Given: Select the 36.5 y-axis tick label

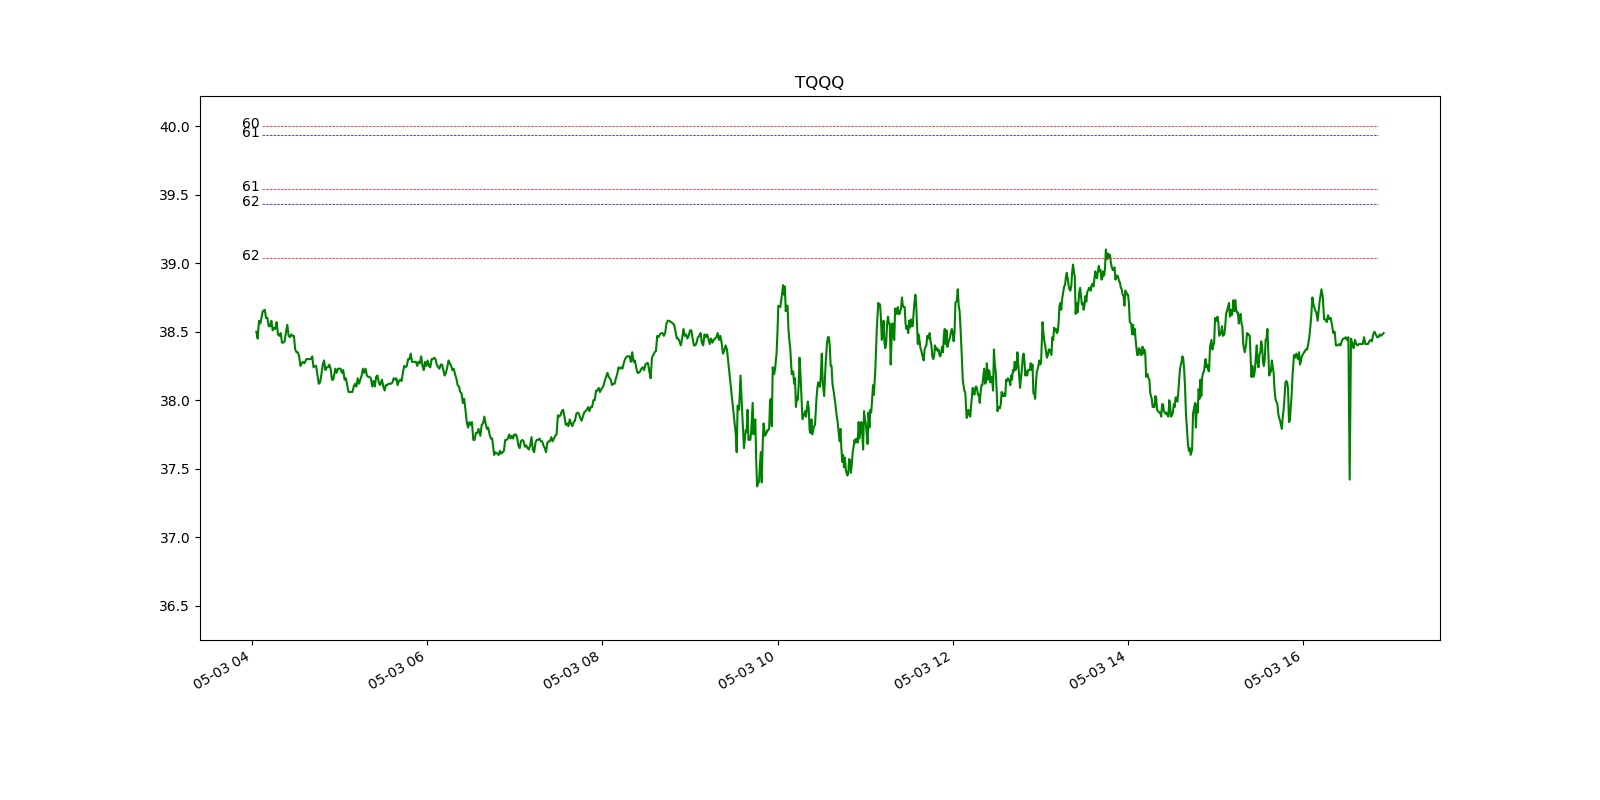Looking at the screenshot, I should [174, 606].
